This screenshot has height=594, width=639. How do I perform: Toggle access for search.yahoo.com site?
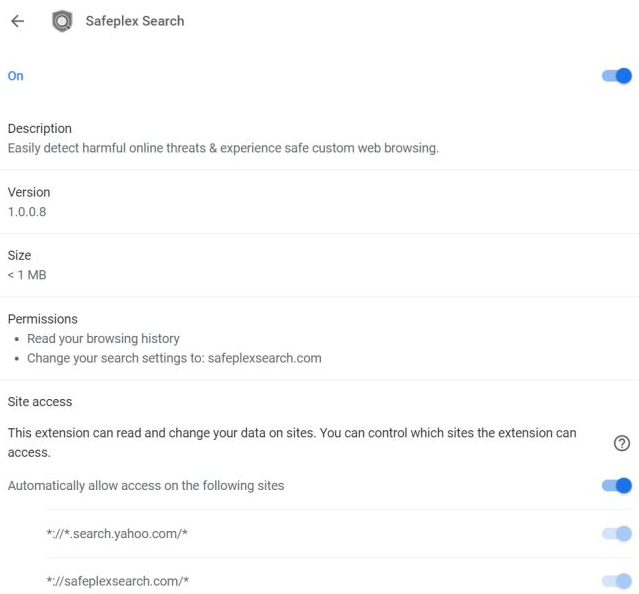point(616,534)
